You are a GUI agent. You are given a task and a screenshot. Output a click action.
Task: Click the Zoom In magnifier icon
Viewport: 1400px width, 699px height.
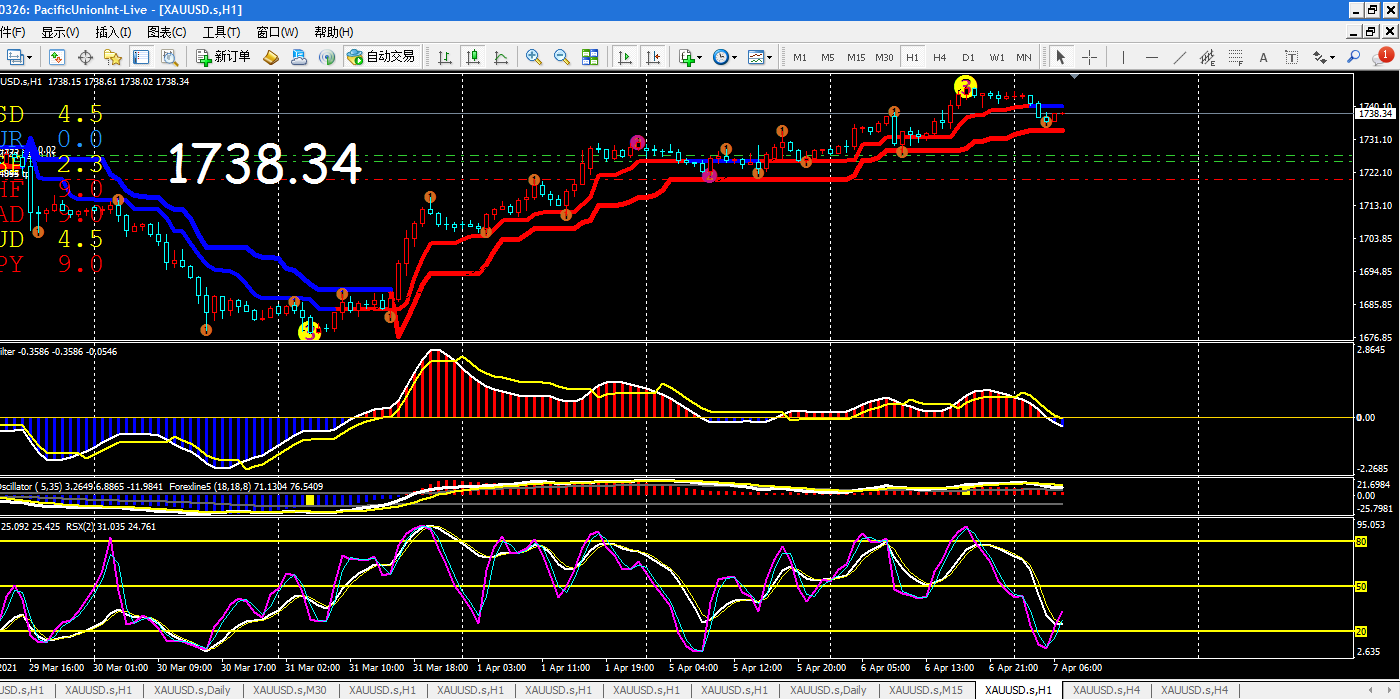tap(534, 57)
